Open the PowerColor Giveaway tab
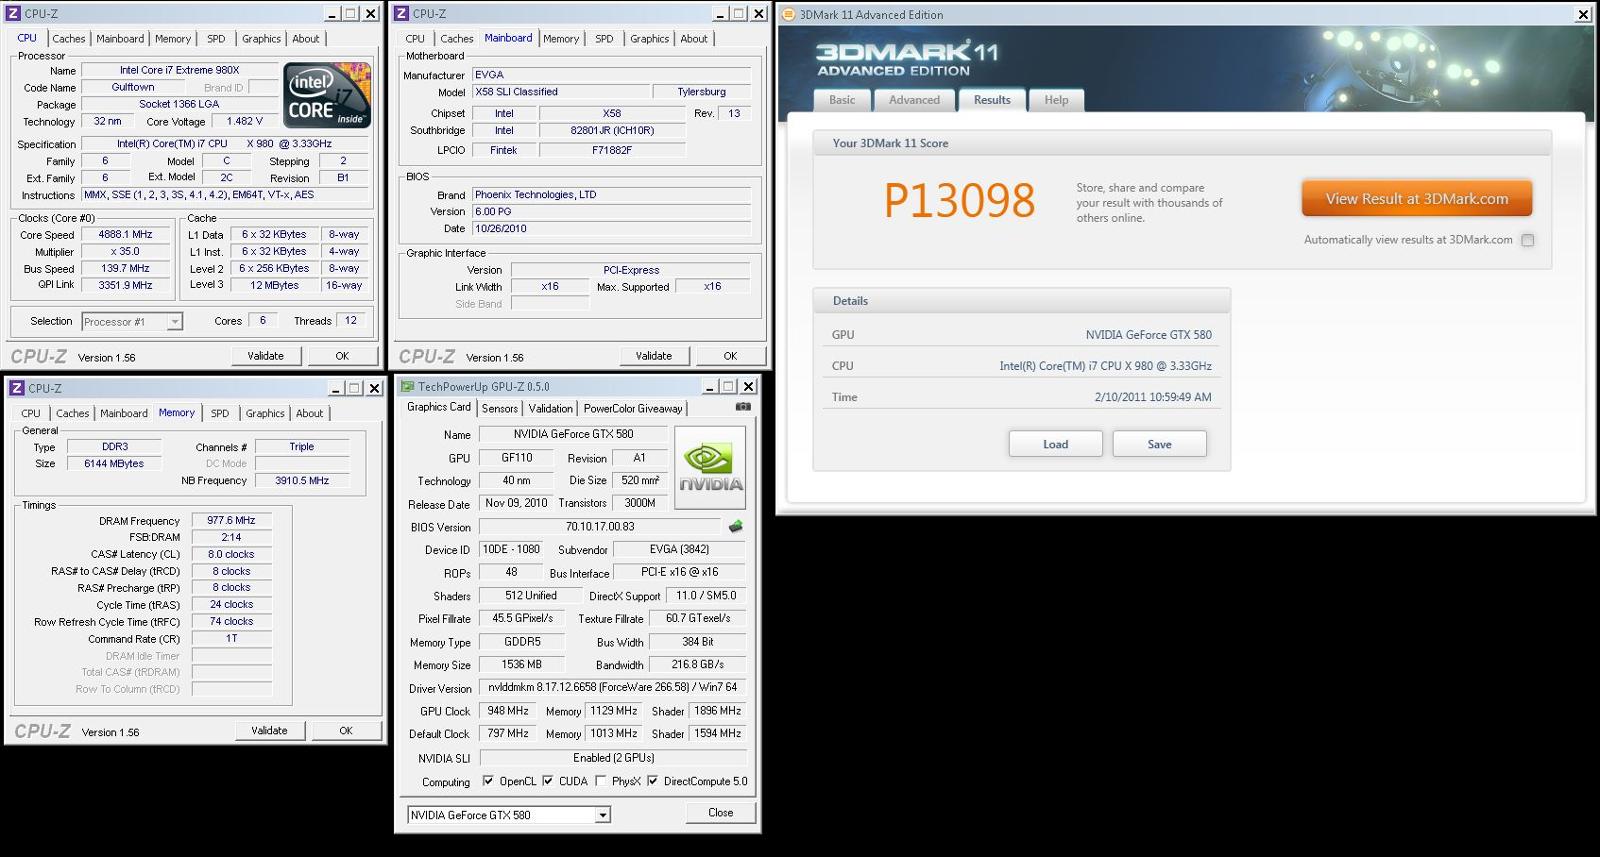The height and width of the screenshot is (857, 1600). pyautogui.click(x=633, y=408)
